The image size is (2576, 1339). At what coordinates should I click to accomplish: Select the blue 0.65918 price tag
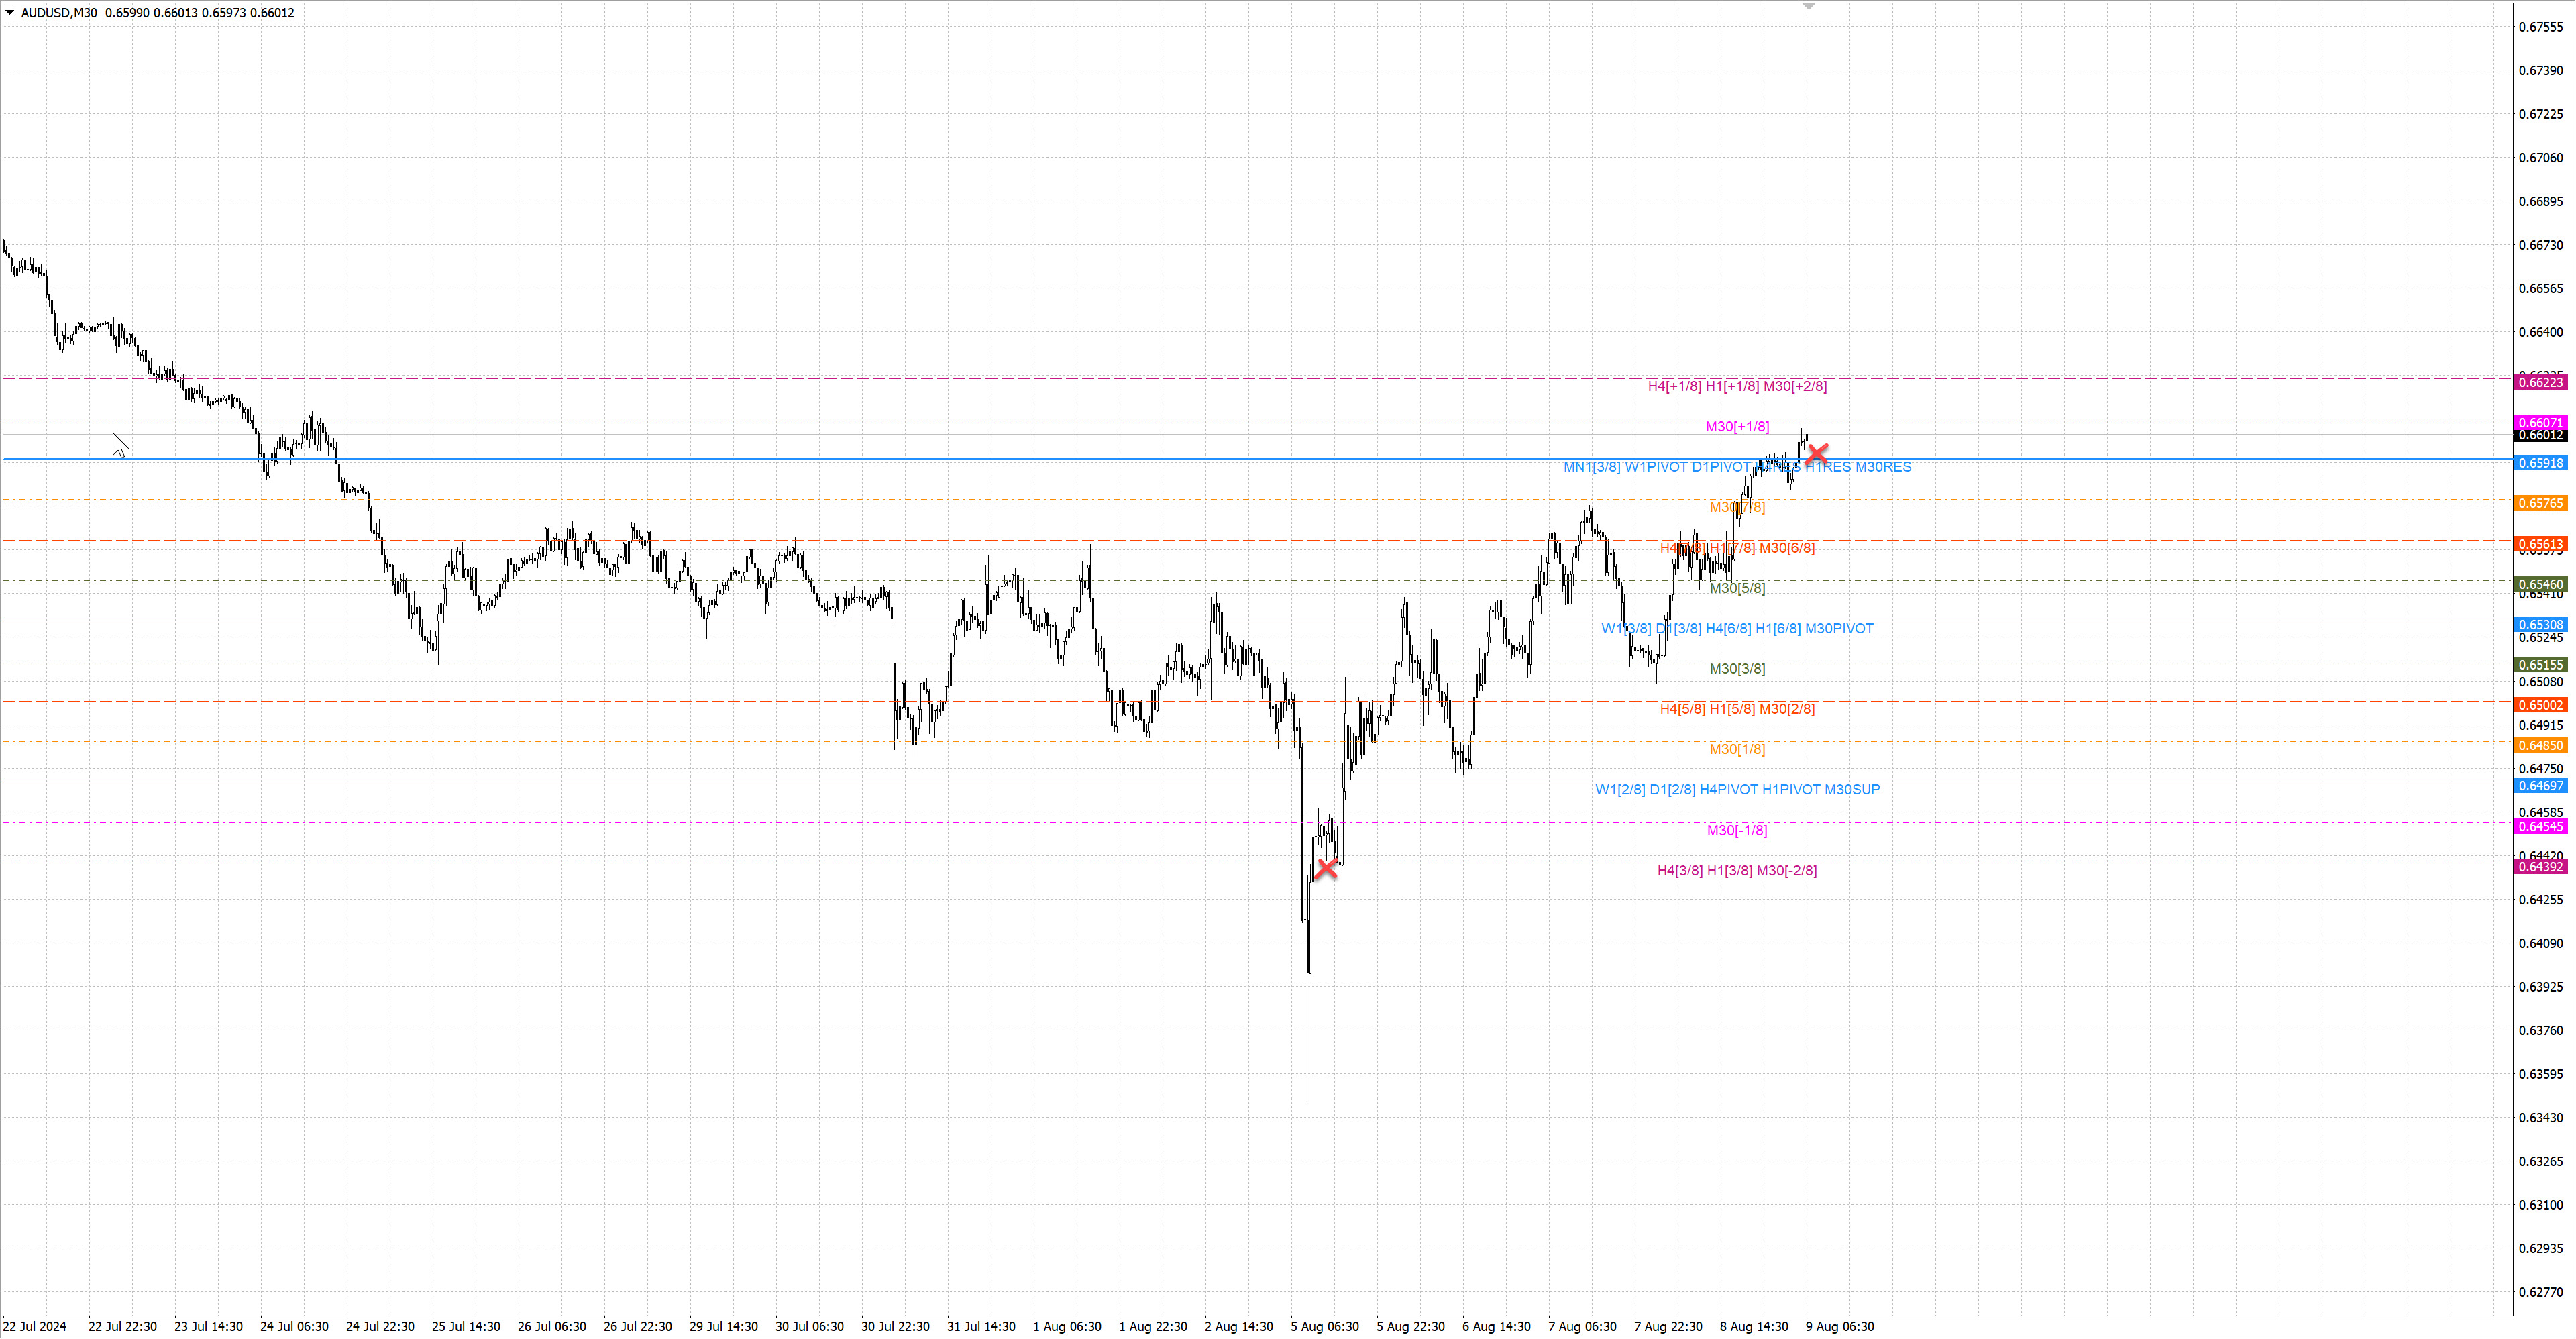[2540, 463]
